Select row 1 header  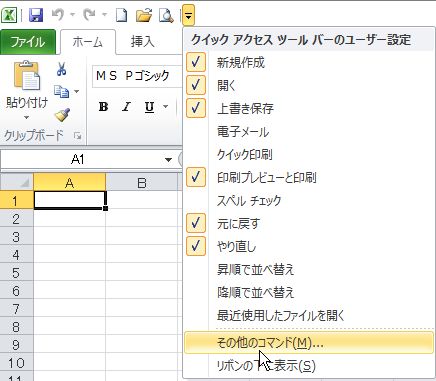16,201
